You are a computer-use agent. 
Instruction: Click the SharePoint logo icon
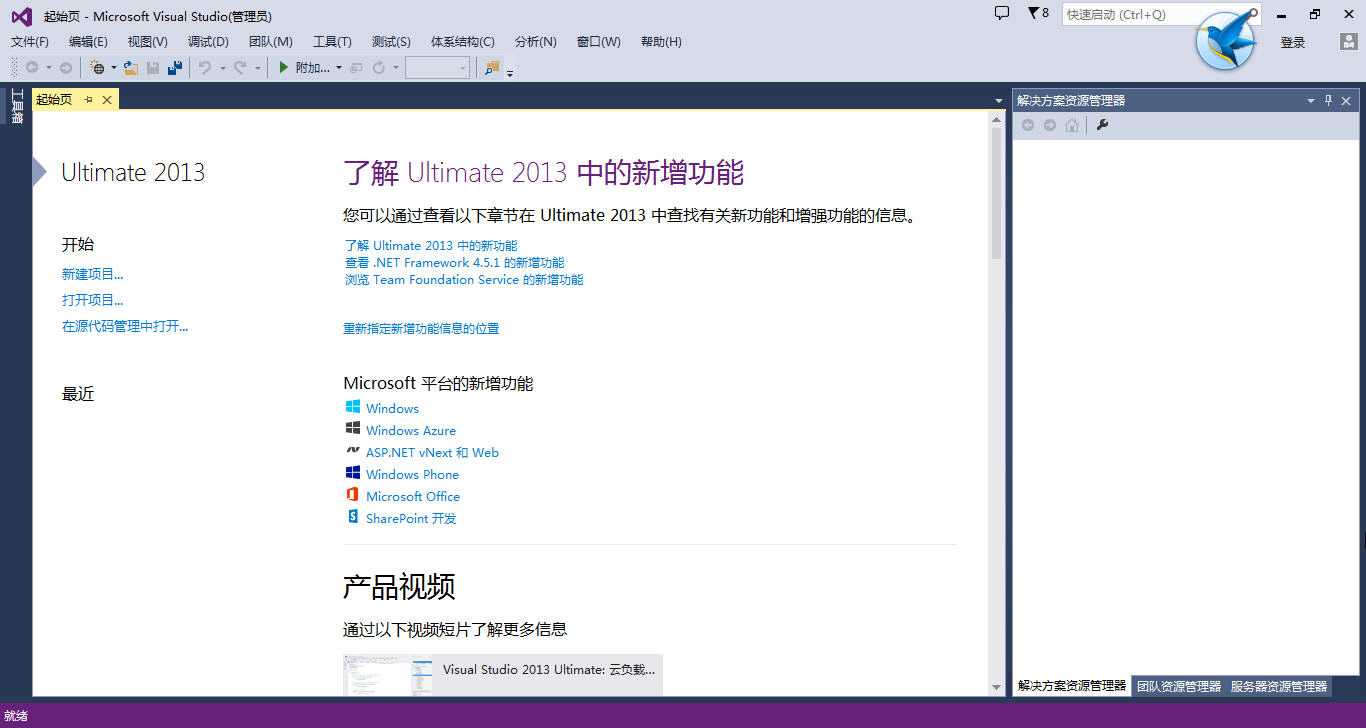pyautogui.click(x=352, y=517)
